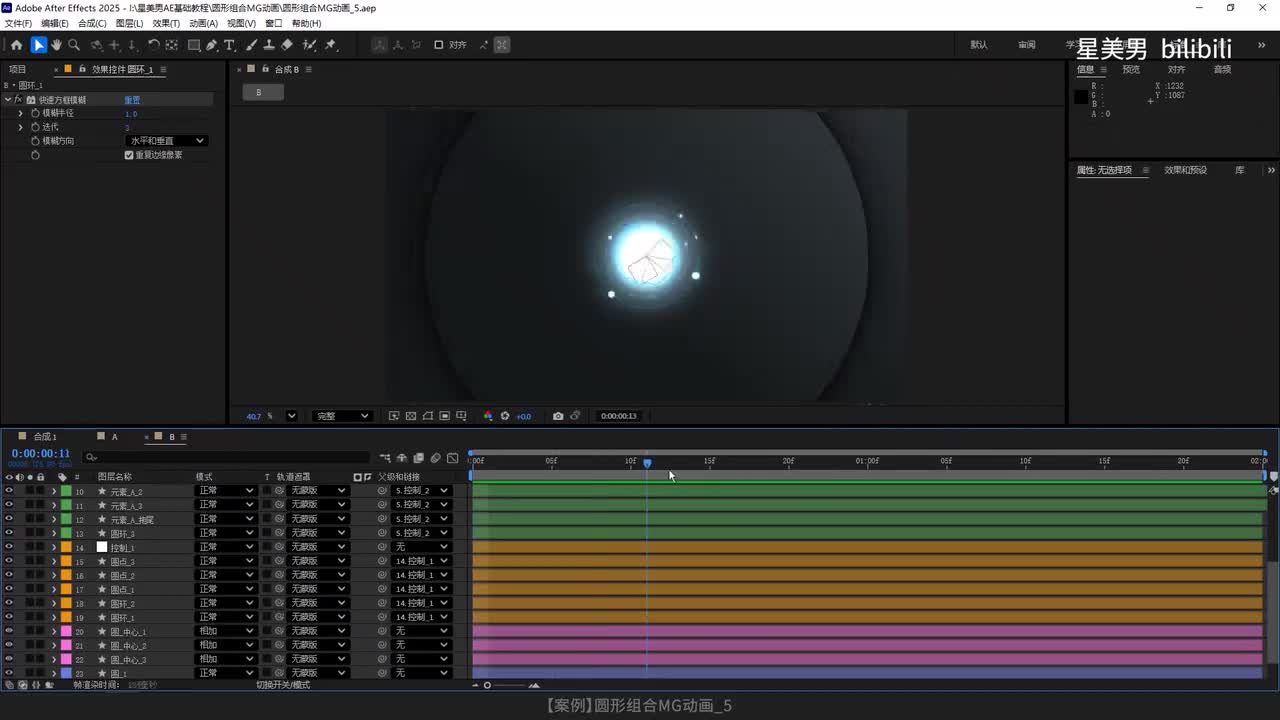Open blend mode dropdown for 圆_中心_1
Image resolution: width=1280 pixels, height=720 pixels.
click(x=226, y=631)
